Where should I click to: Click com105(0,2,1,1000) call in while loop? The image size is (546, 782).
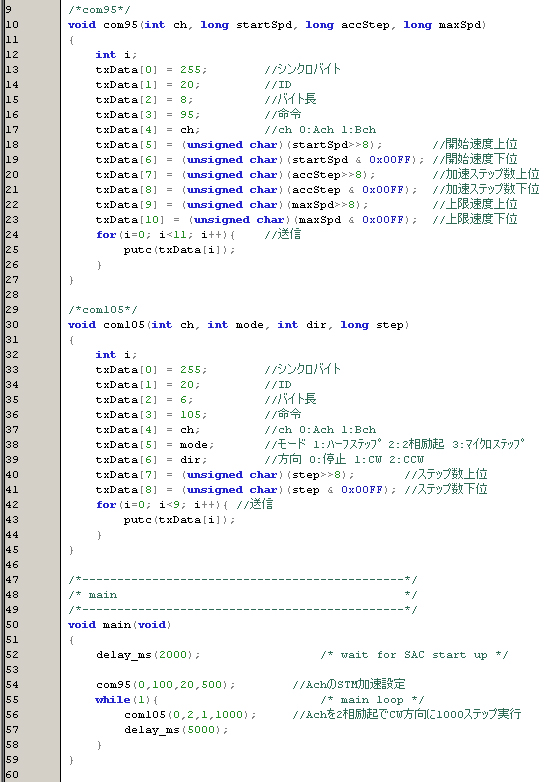point(189,714)
